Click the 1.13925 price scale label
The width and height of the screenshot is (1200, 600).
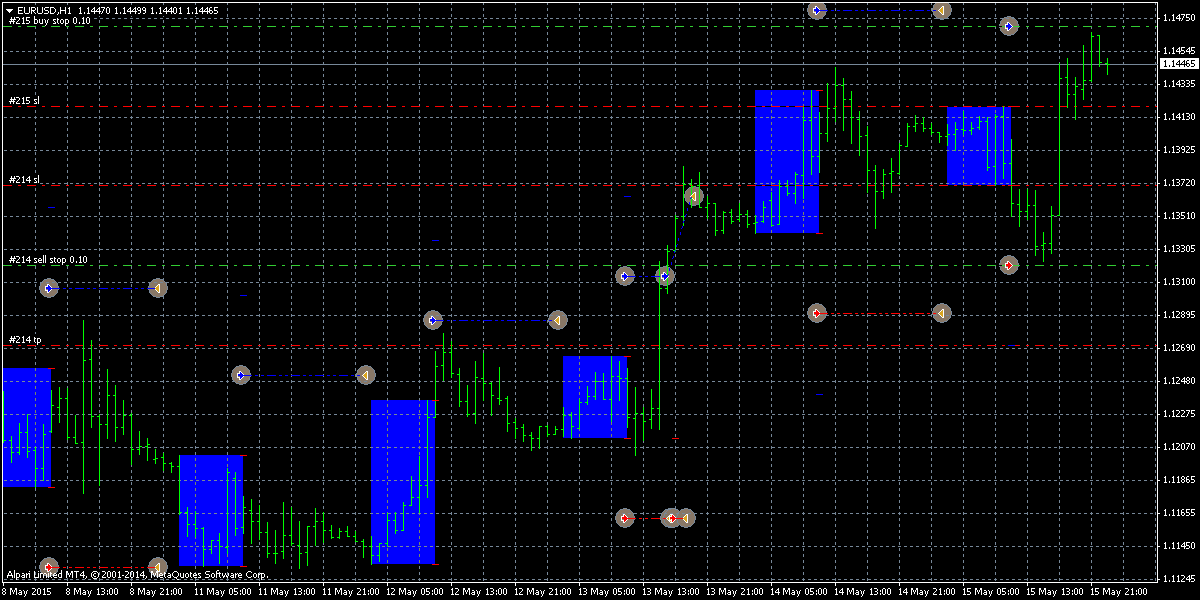pyautogui.click(x=1179, y=149)
